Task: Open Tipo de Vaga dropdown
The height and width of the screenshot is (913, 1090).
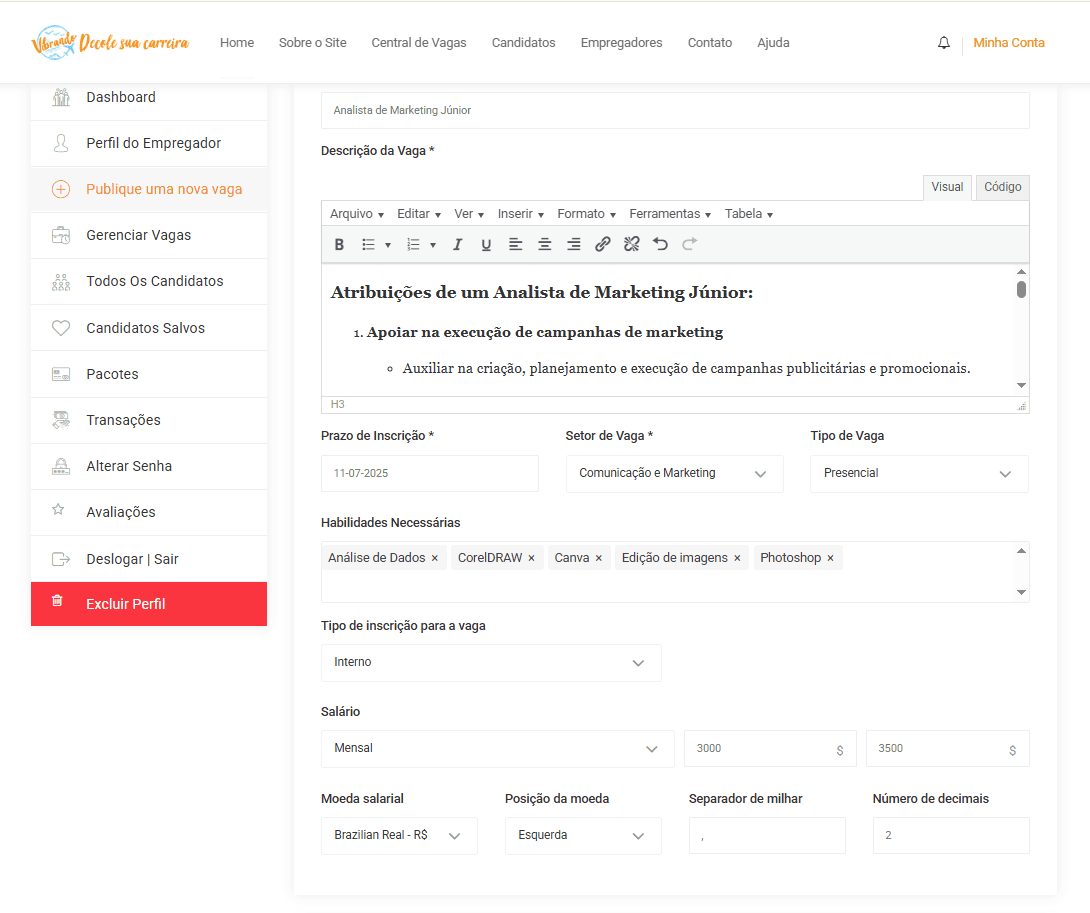Action: 919,474
